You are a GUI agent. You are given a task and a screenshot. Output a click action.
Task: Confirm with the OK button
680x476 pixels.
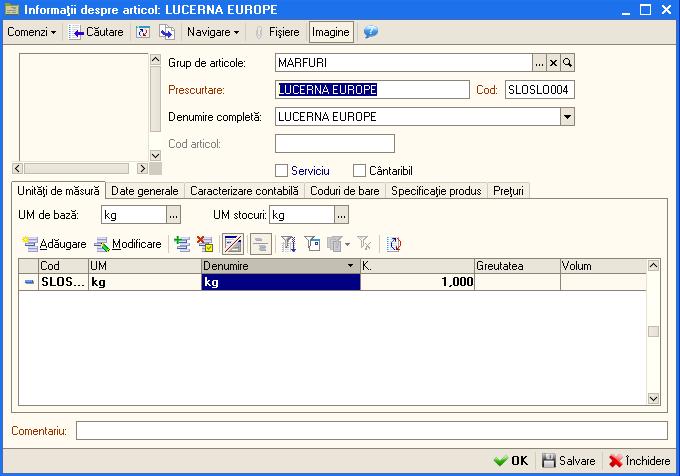click(x=511, y=460)
